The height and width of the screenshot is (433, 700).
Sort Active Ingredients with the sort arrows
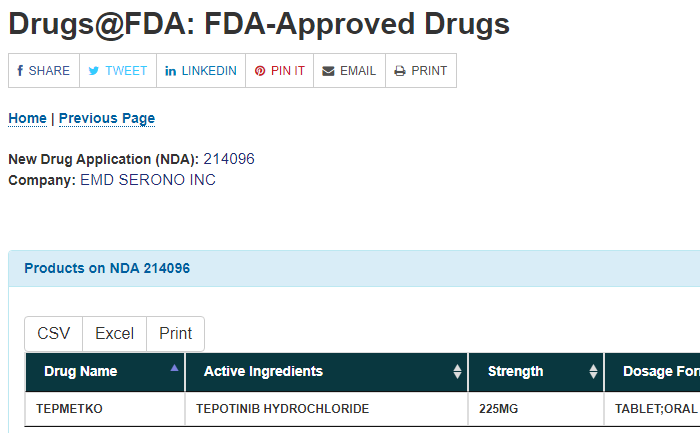457,371
